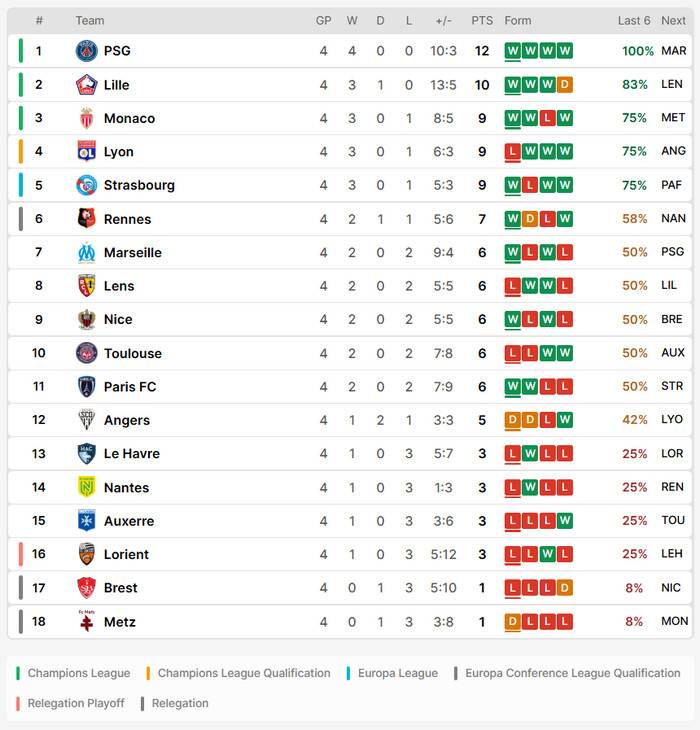Click PSG's most recent W form badge
Image resolution: width=700 pixels, height=730 pixels.
[x=512, y=51]
